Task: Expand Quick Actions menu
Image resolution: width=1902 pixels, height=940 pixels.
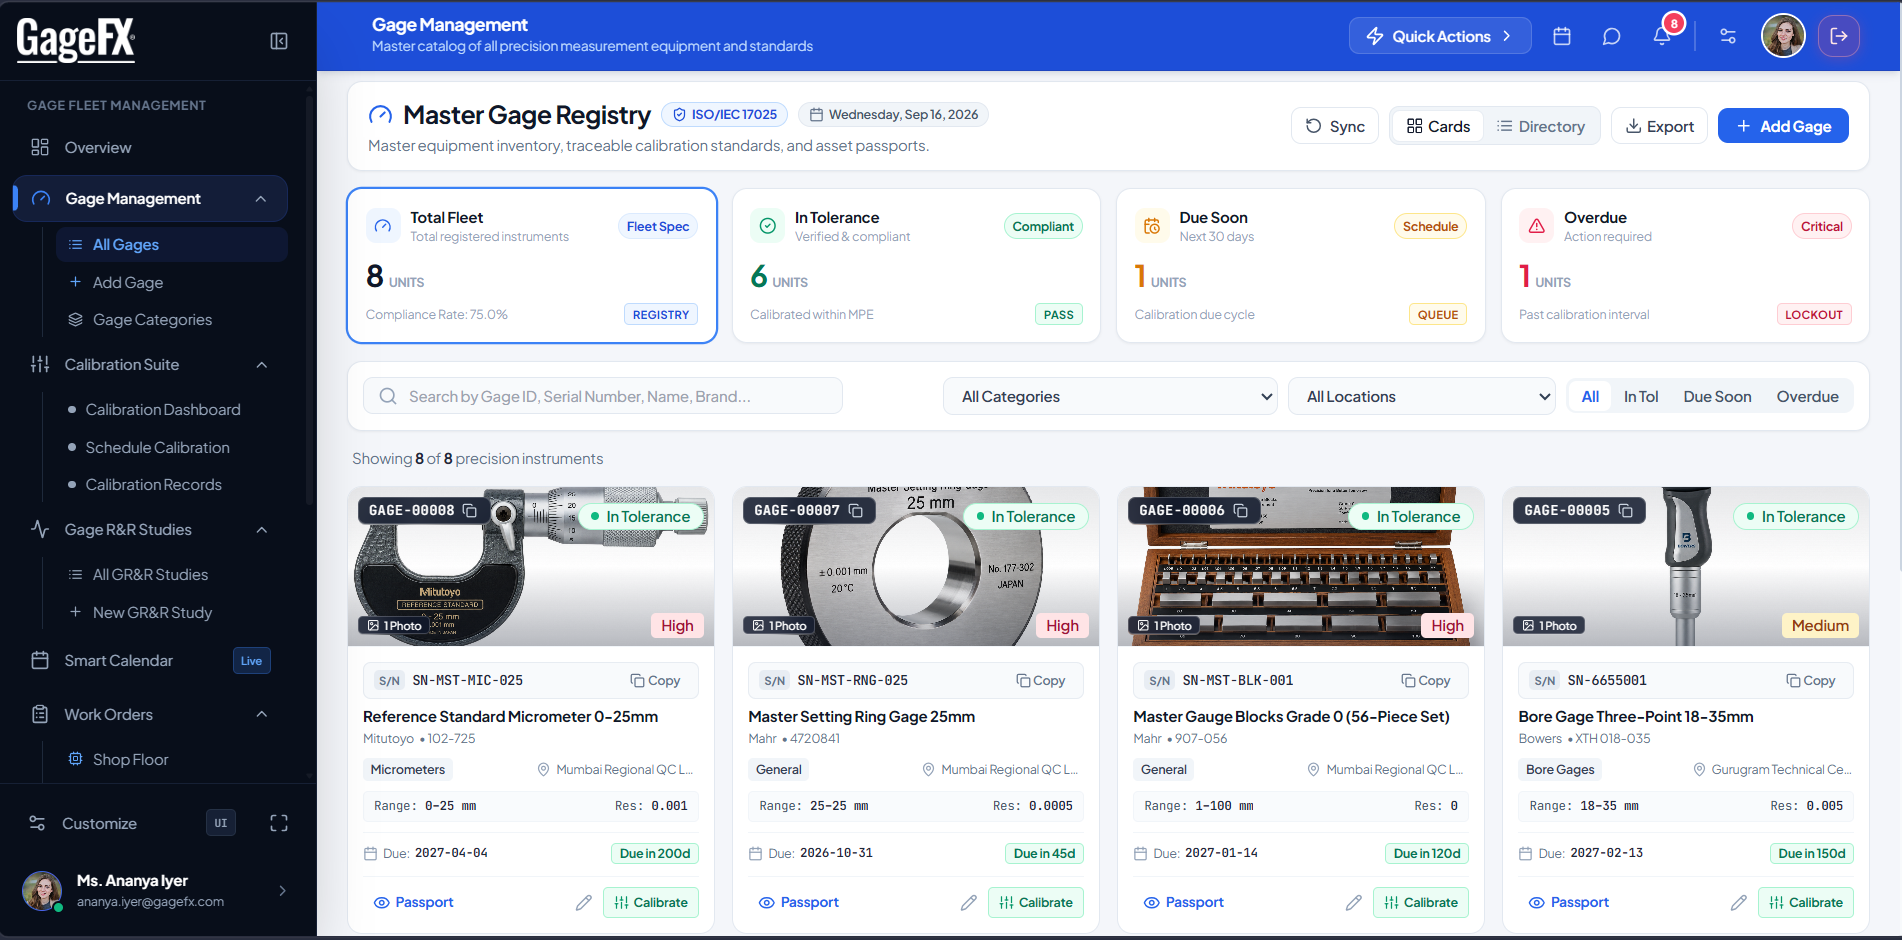Action: coord(1440,36)
